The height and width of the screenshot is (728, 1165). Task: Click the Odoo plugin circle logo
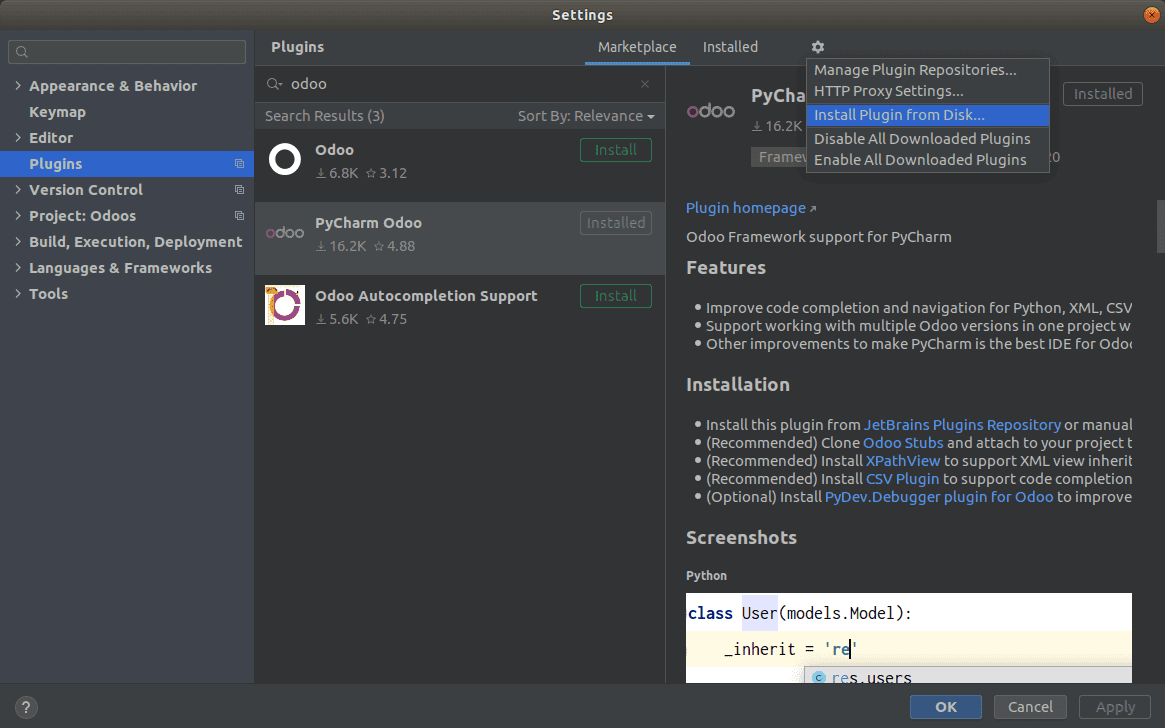click(x=285, y=159)
